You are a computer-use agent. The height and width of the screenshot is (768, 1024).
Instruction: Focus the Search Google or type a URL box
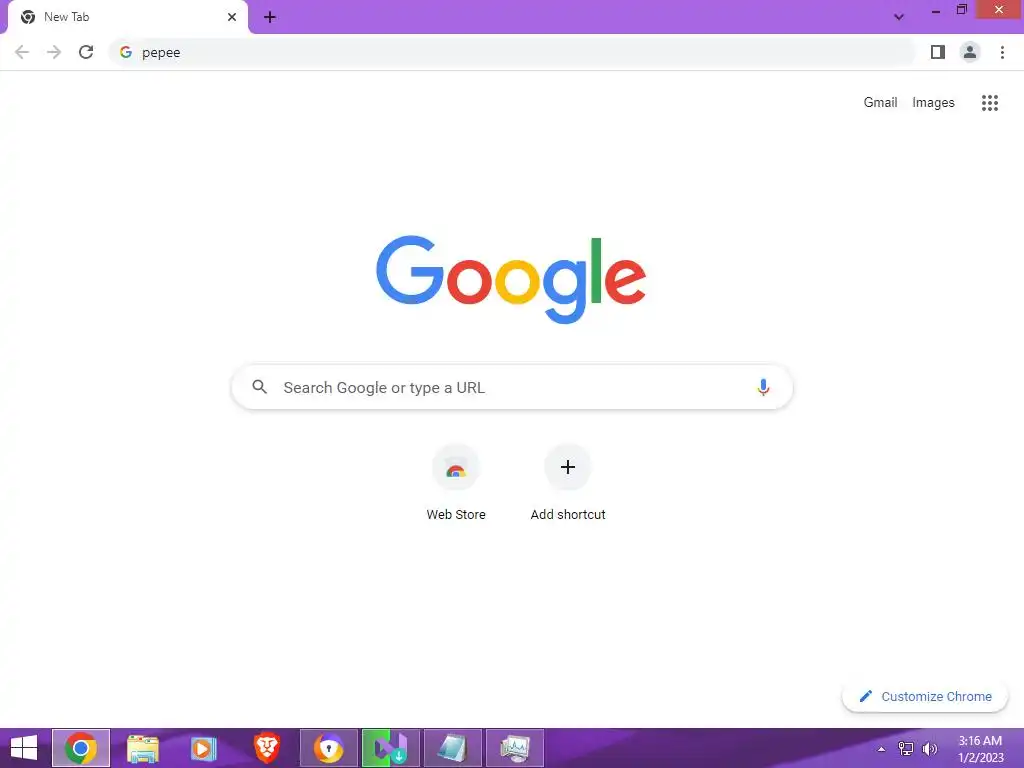(512, 387)
